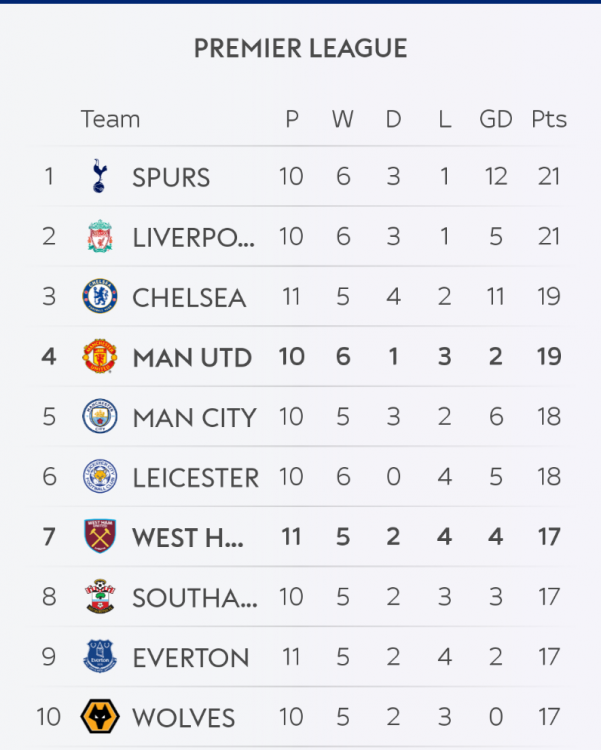Click the Team column header
The width and height of the screenshot is (601, 750).
[x=110, y=119]
